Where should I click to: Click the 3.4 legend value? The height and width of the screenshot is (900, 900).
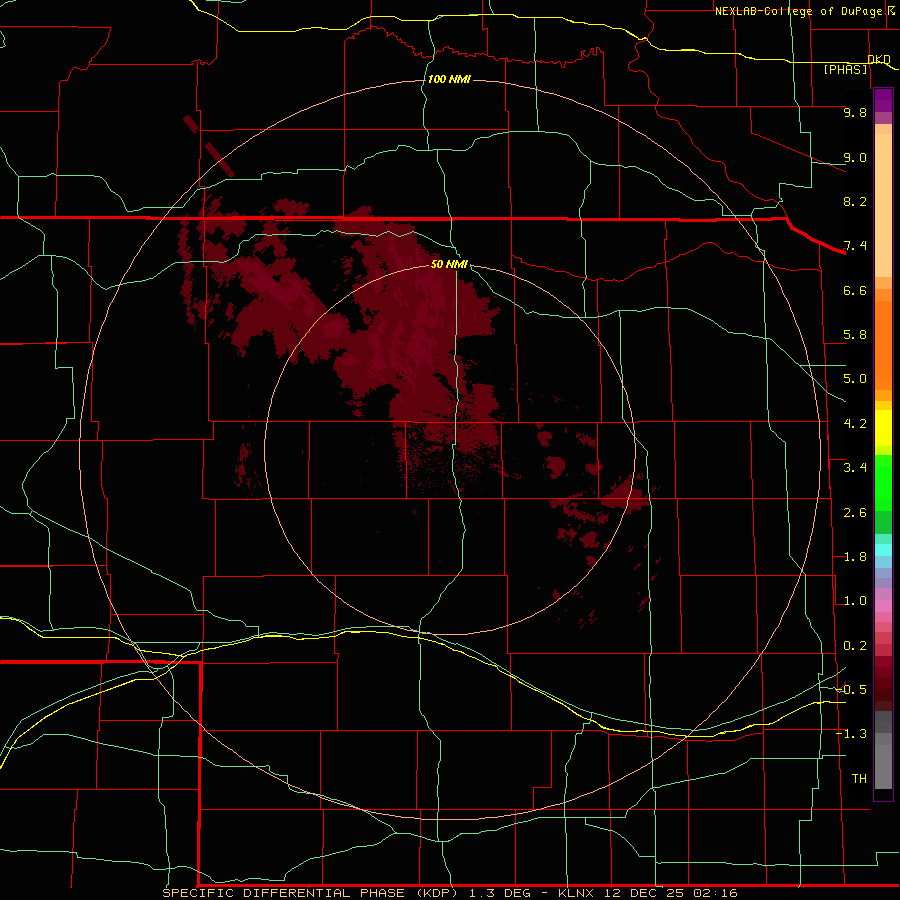[855, 468]
